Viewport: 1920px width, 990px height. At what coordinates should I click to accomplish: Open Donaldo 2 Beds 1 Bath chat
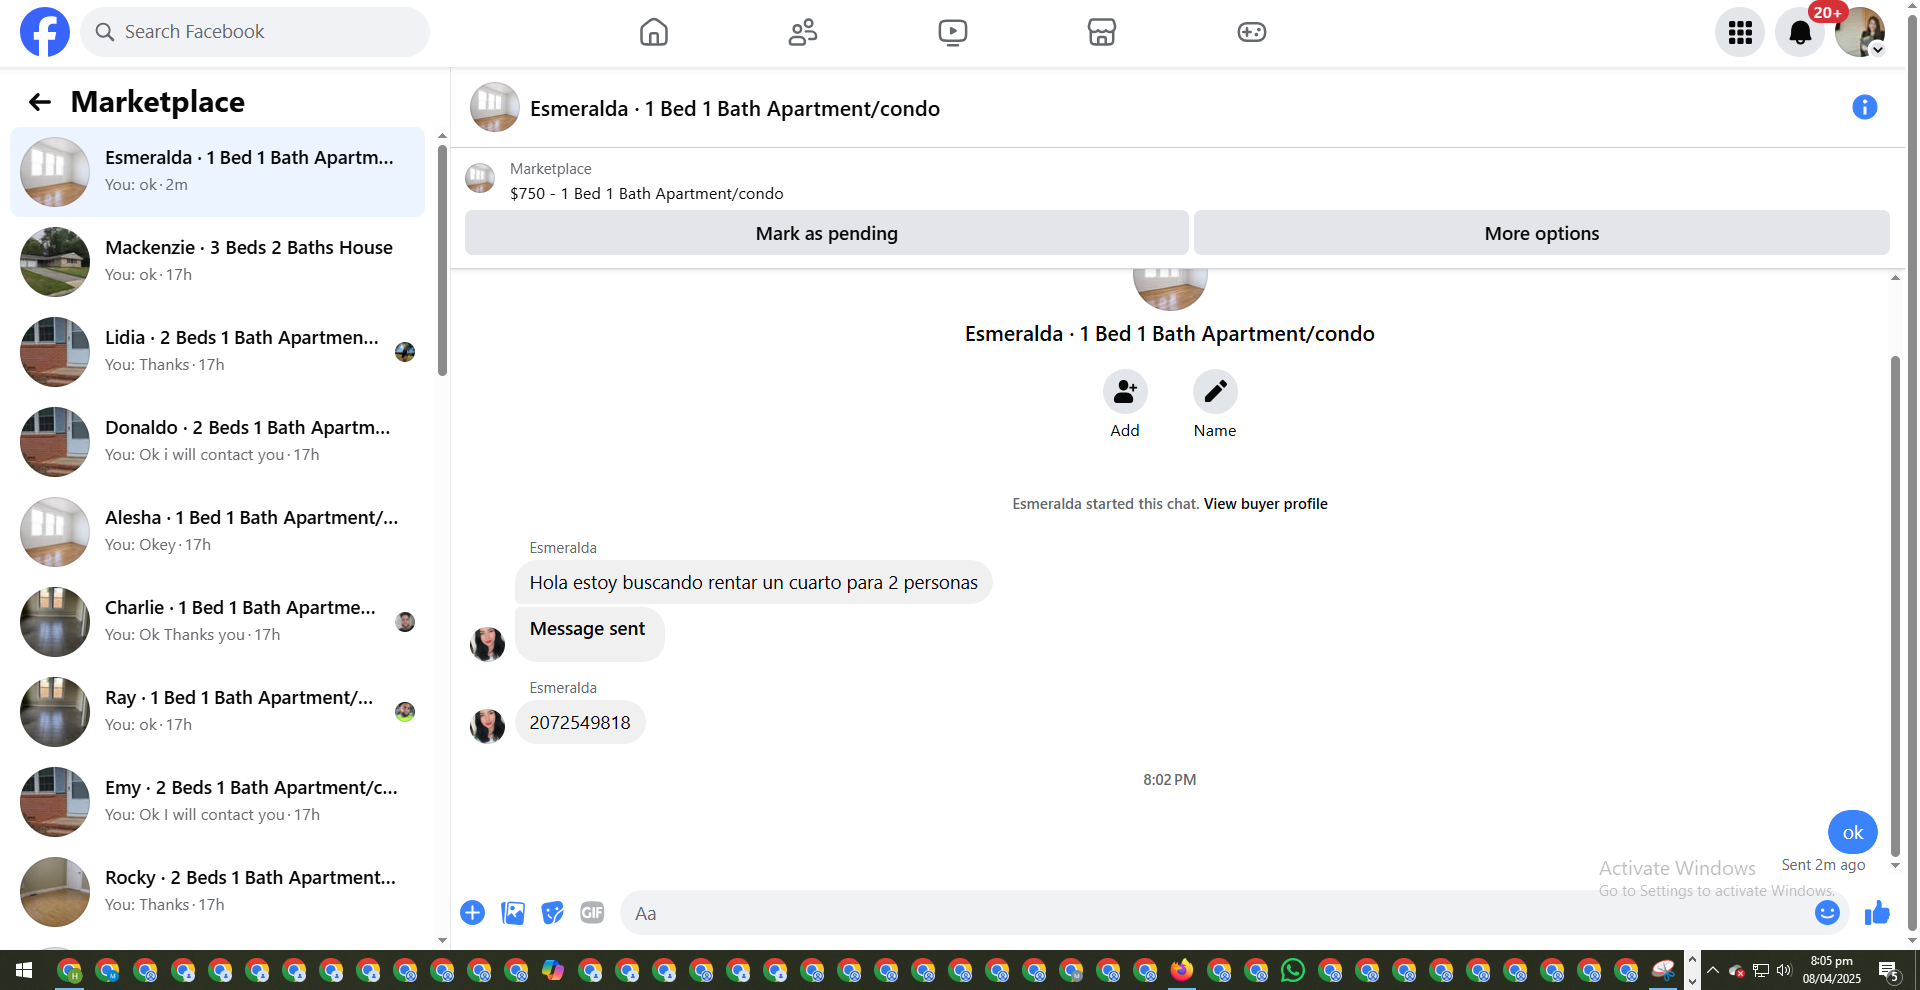217,442
